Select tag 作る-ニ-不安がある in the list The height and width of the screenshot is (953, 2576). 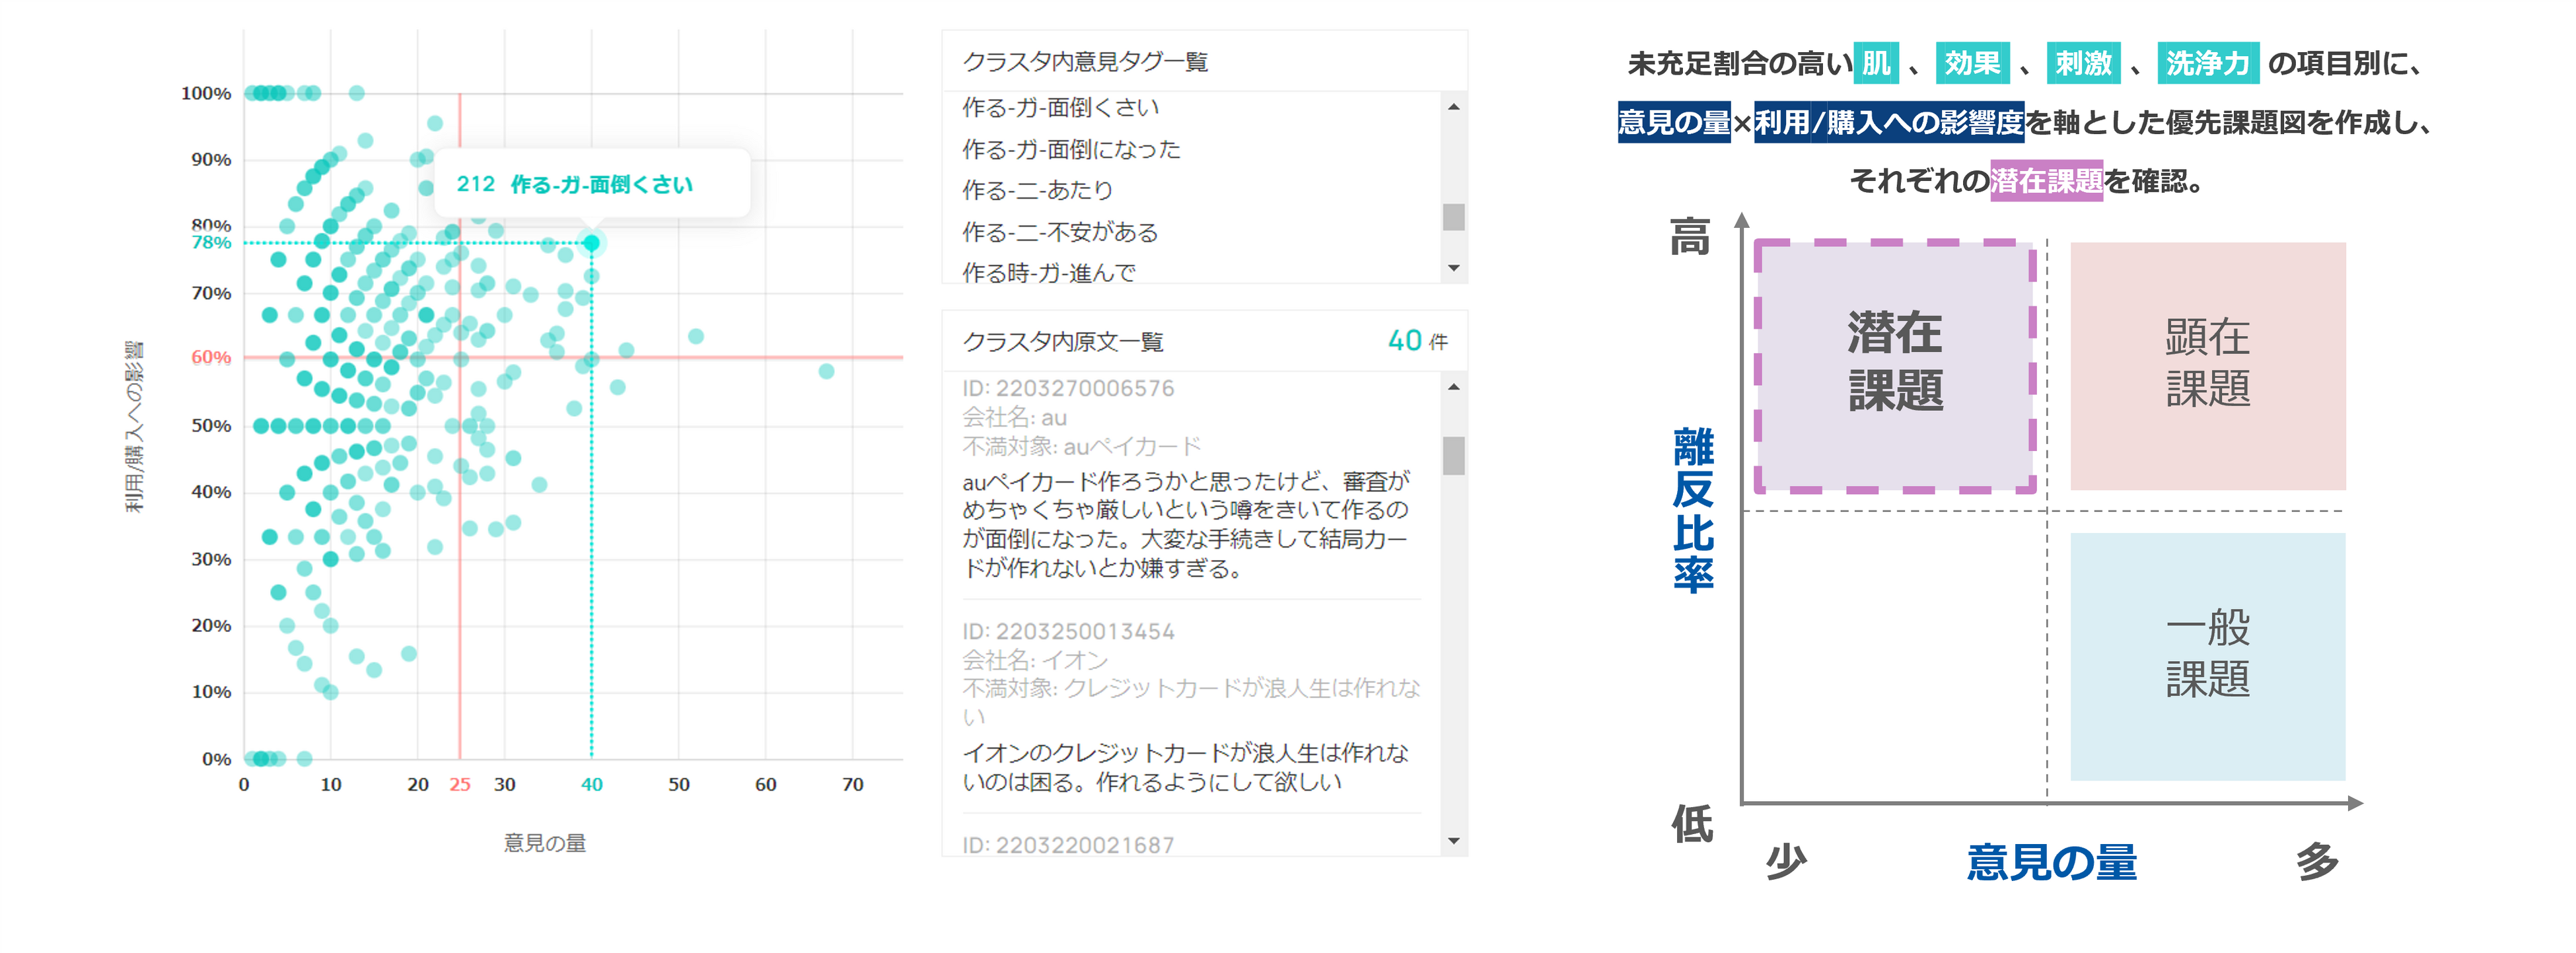pyautogui.click(x=1059, y=232)
